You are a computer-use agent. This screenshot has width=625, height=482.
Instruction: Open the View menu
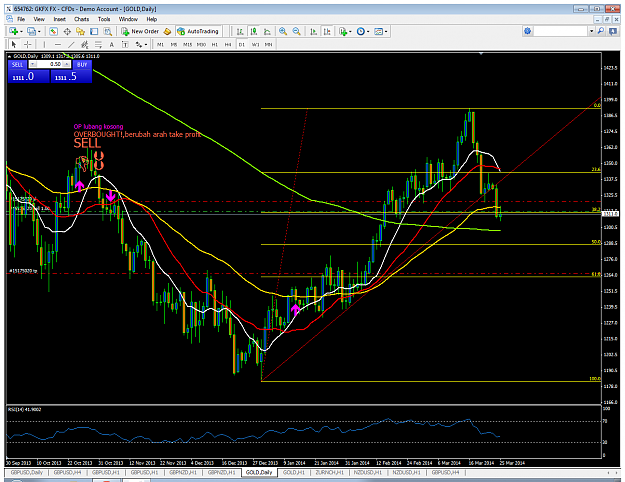[x=39, y=19]
